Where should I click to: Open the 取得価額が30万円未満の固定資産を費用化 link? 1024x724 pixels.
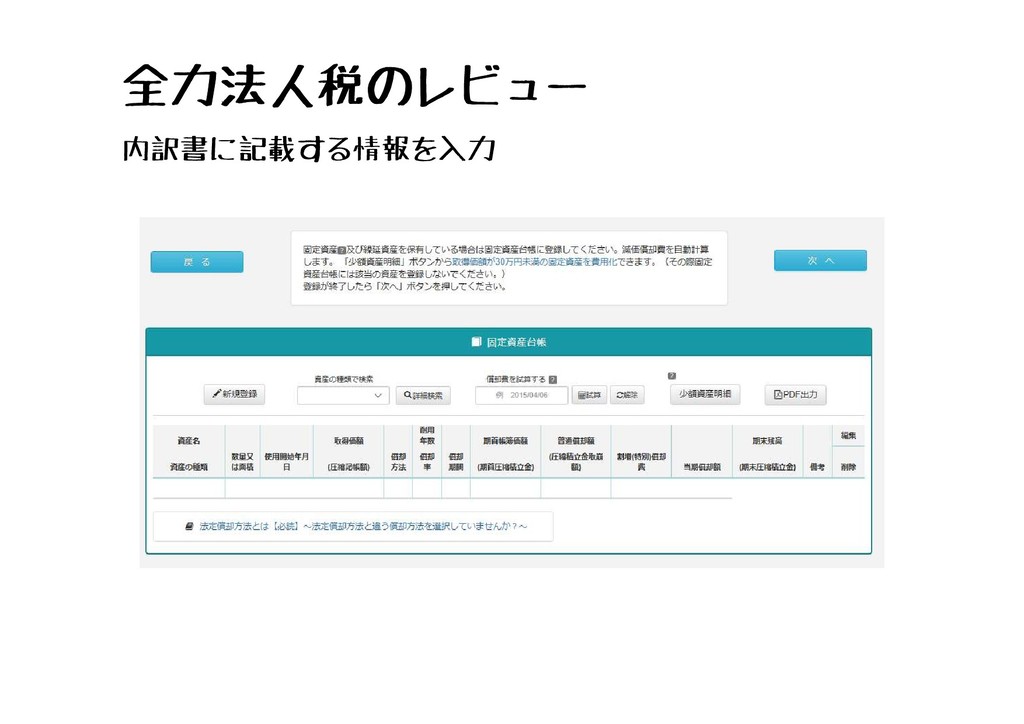534,262
